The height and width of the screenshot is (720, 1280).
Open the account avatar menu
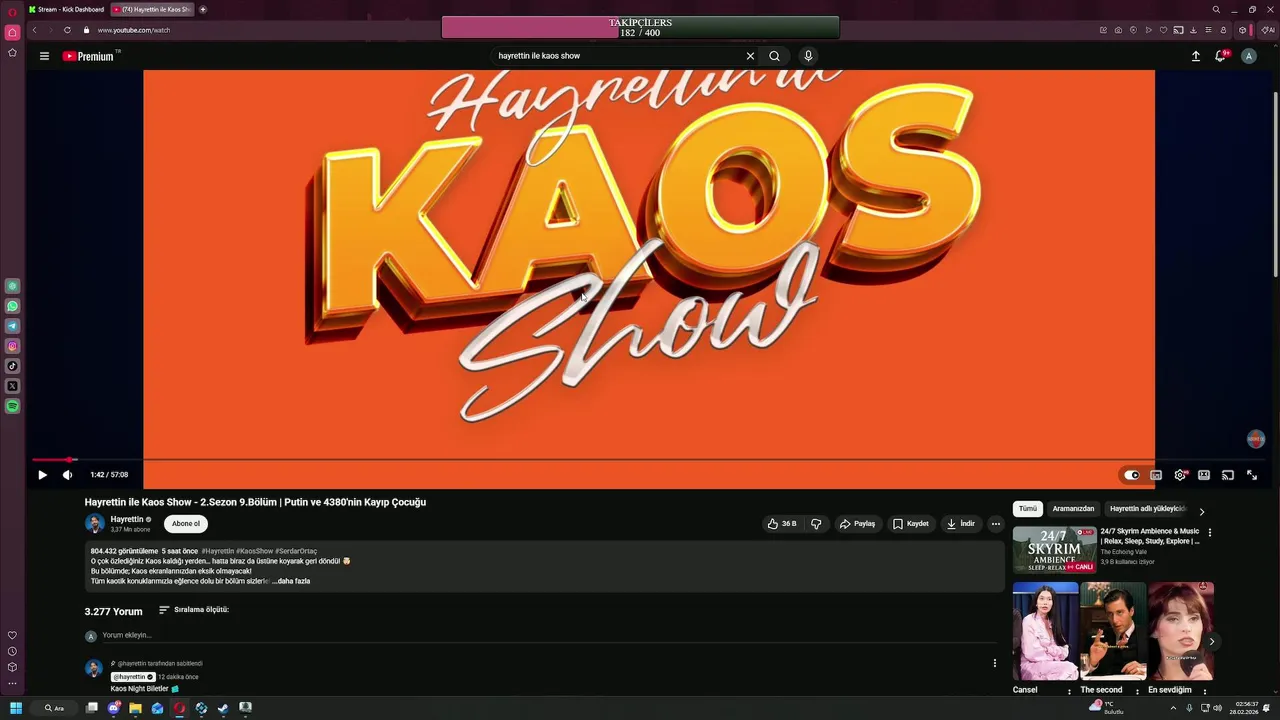[1248, 56]
